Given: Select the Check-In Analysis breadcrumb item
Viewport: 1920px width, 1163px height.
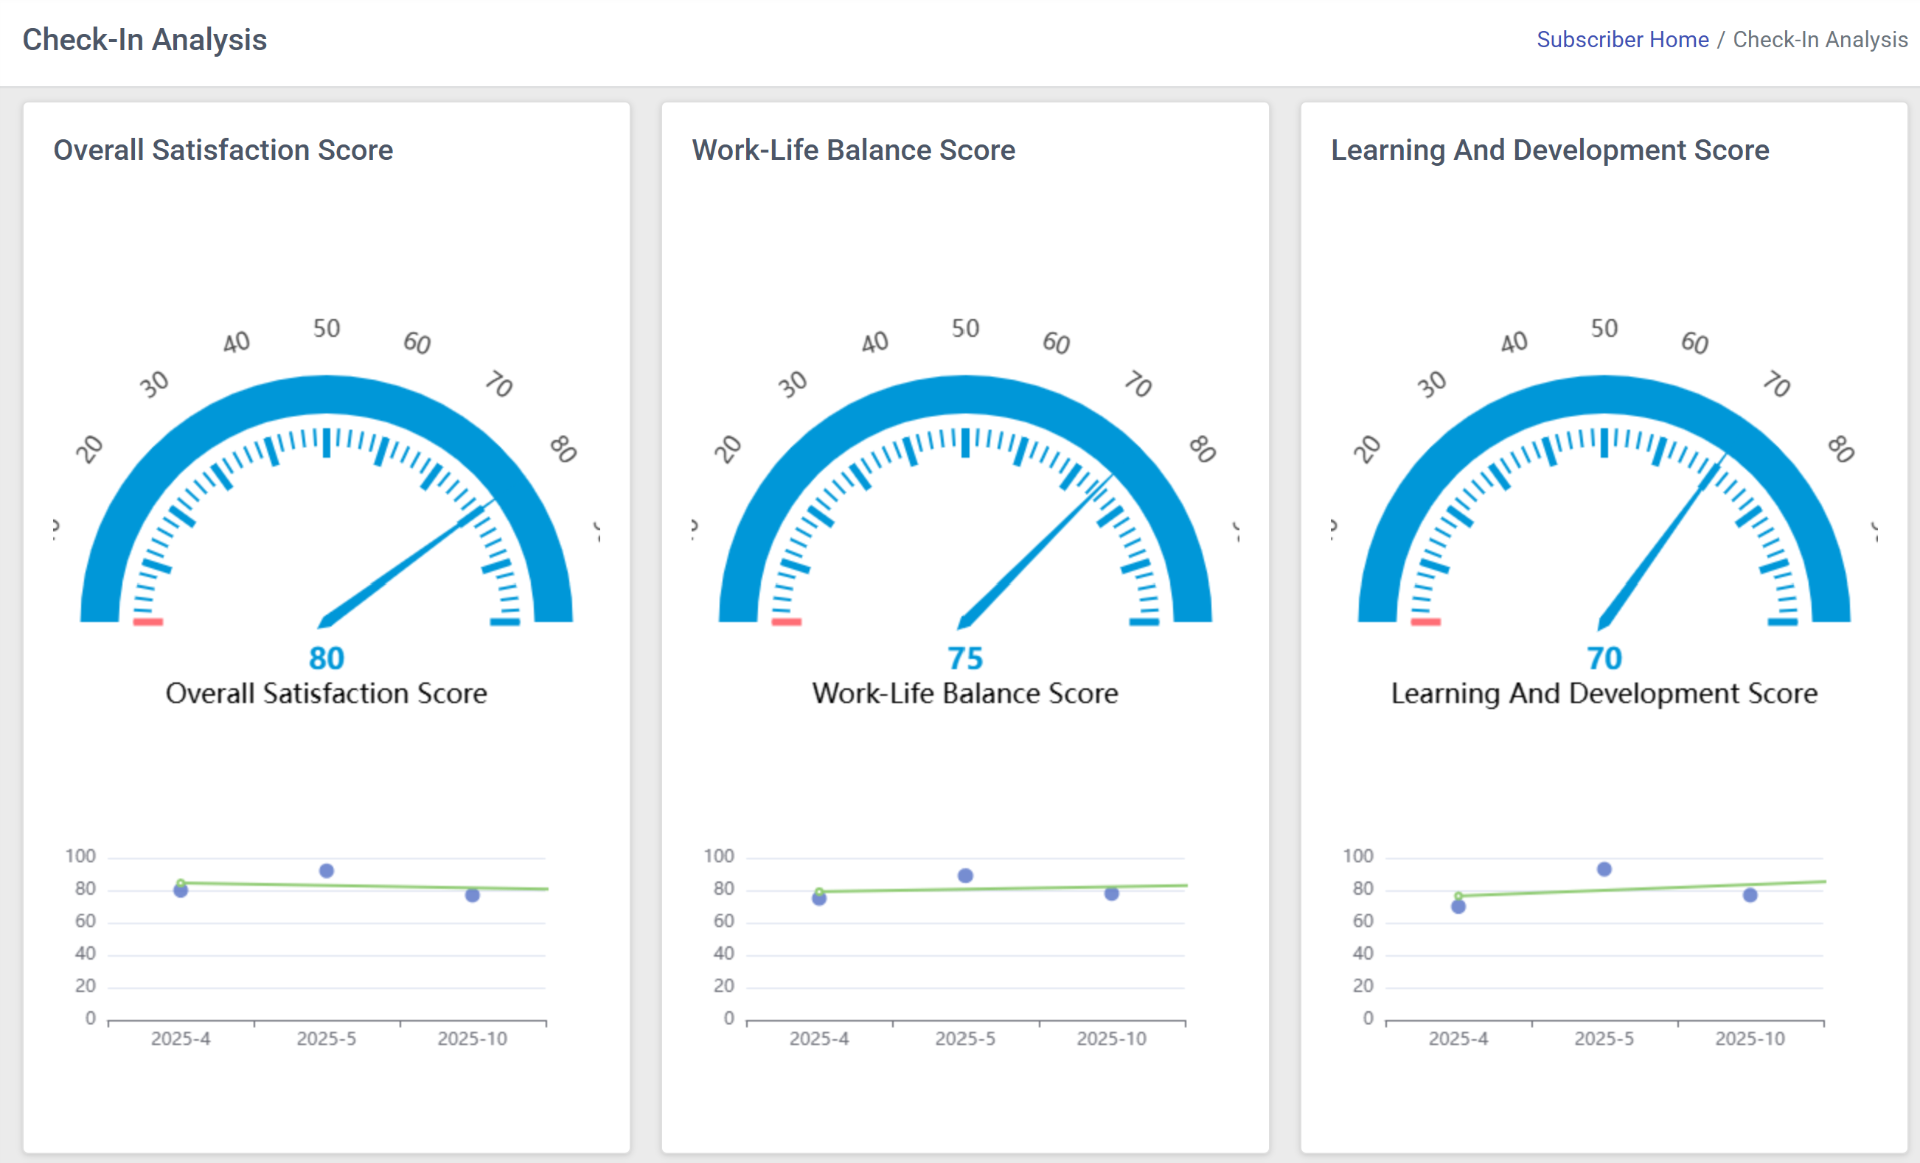Looking at the screenshot, I should pyautogui.click(x=1820, y=40).
